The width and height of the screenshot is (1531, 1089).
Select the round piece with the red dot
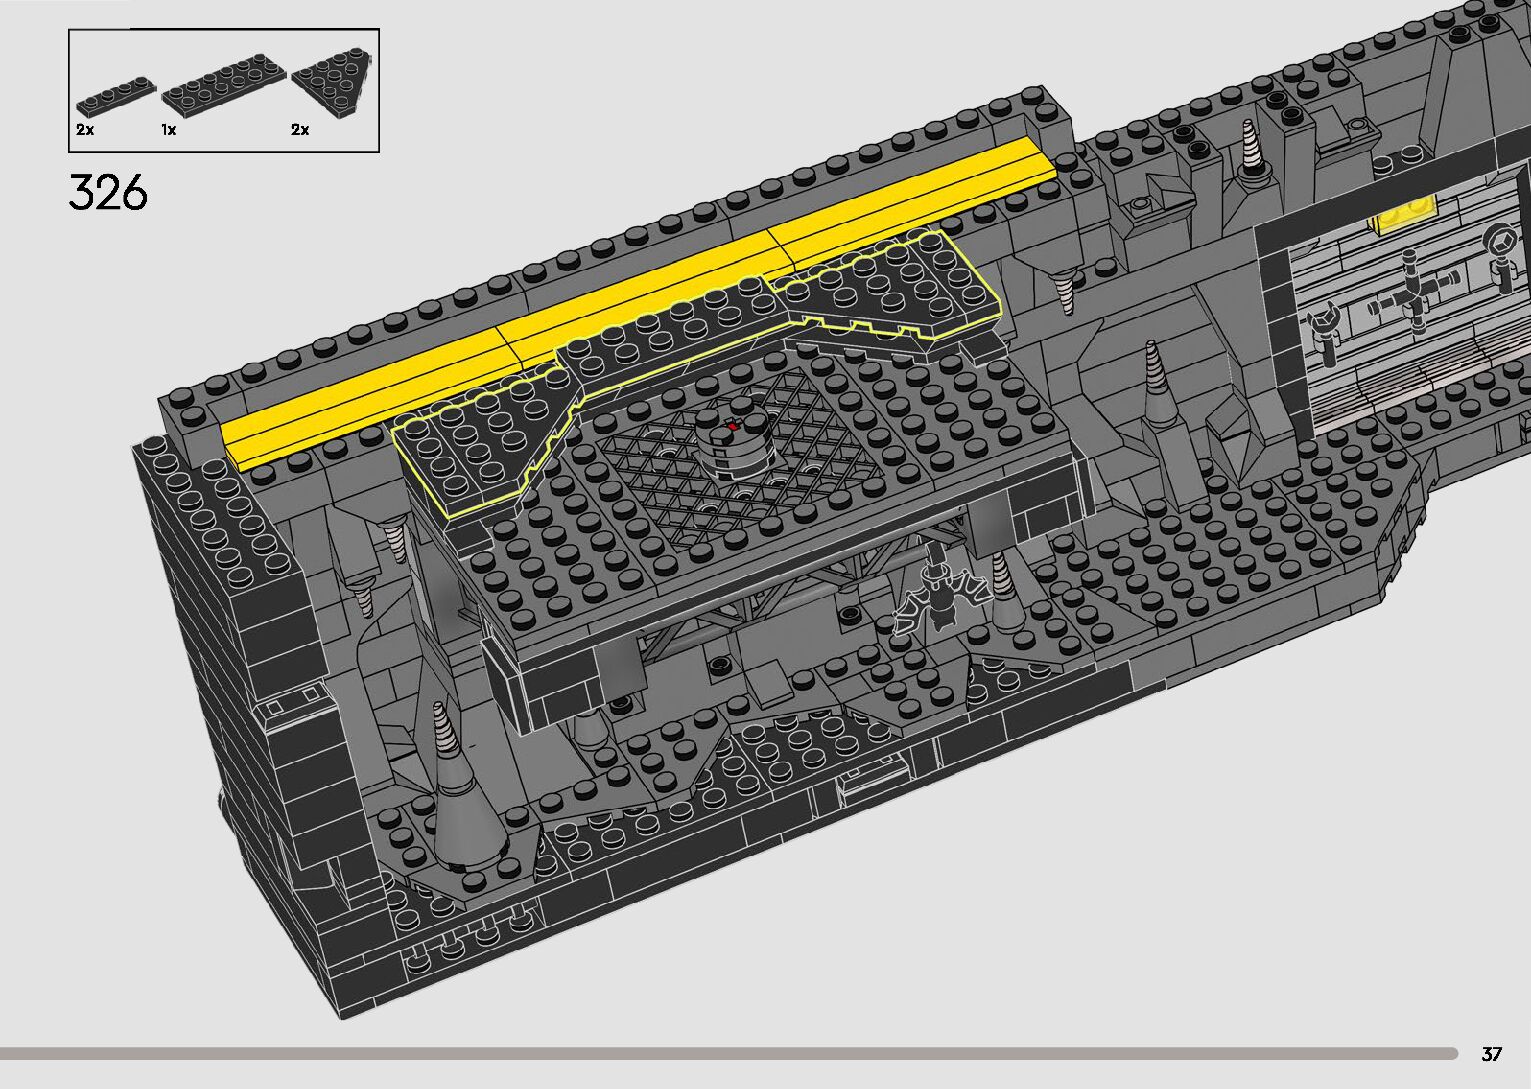coord(733,445)
